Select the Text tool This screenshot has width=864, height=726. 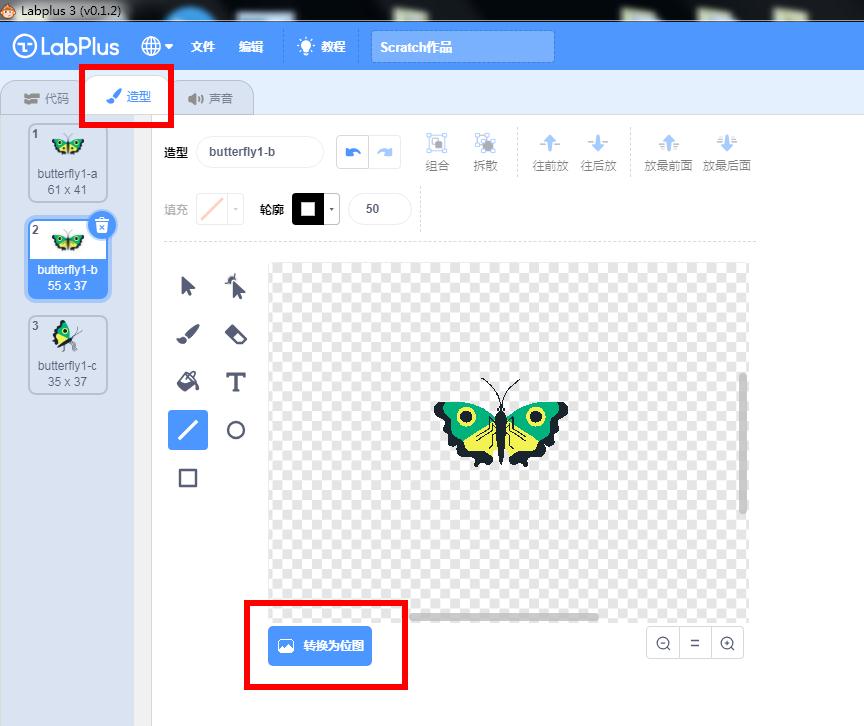[236, 382]
